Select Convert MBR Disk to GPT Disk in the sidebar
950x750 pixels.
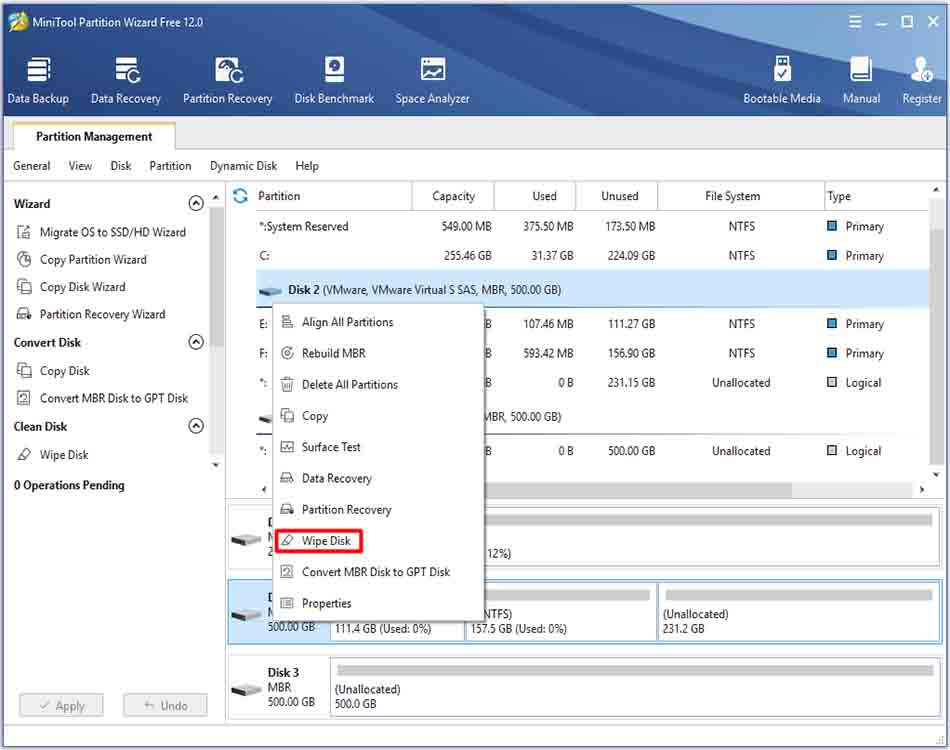[103, 398]
